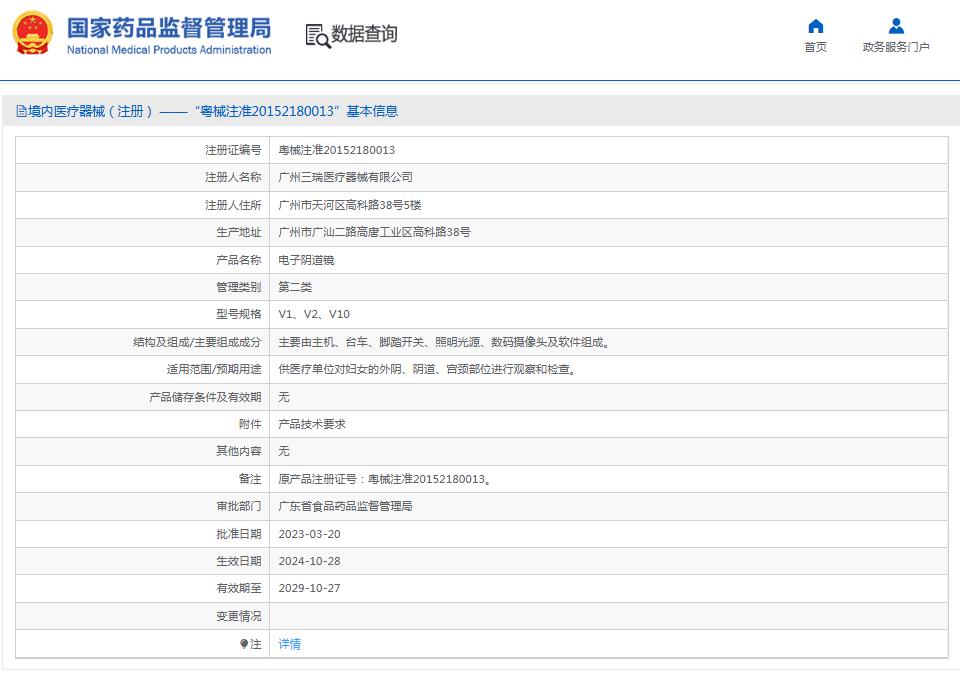Select the blue home icon above 首页
The height and width of the screenshot is (676, 960).
[x=815, y=26]
